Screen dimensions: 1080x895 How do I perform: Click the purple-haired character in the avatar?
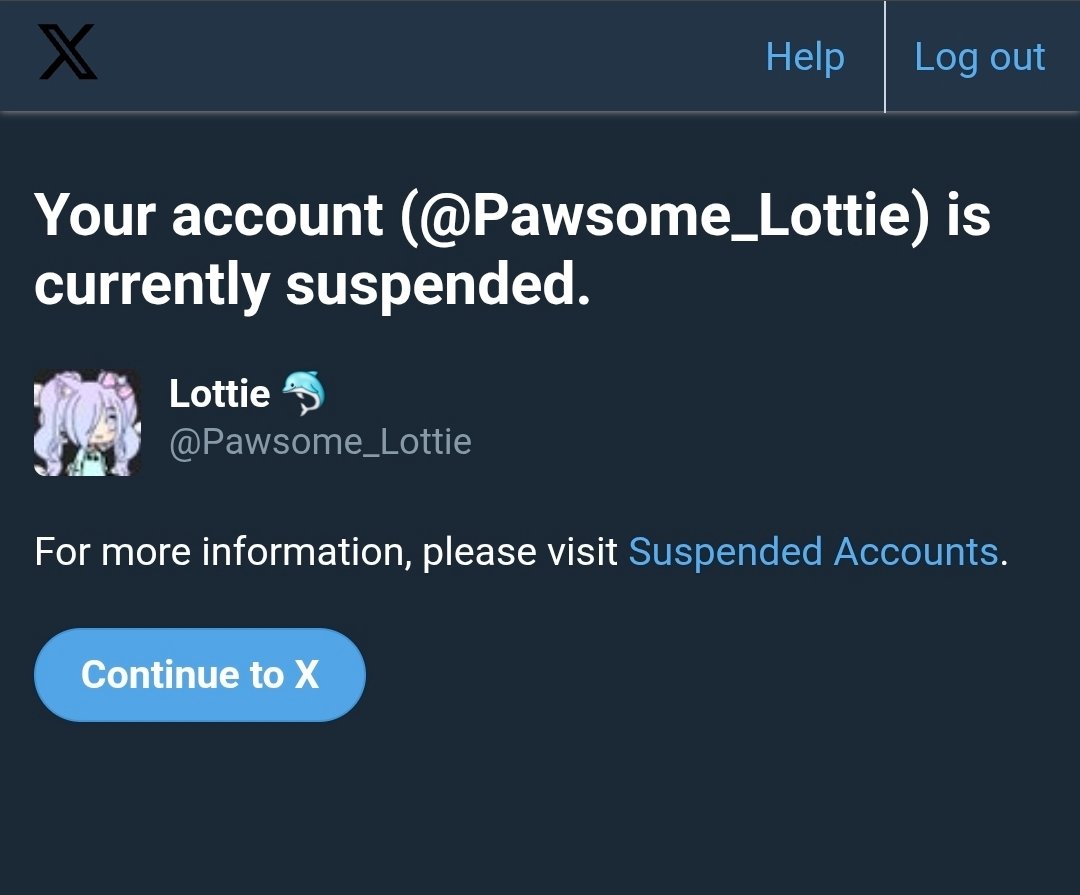click(x=86, y=424)
